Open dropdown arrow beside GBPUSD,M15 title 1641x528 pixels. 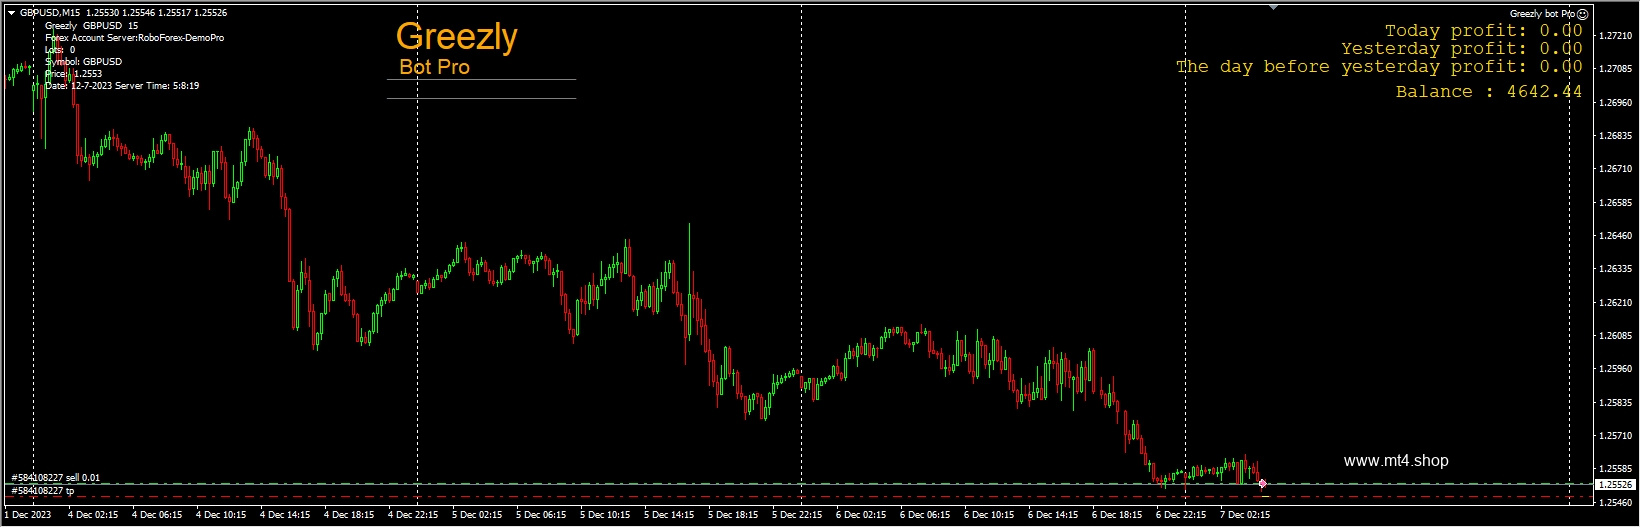coord(11,13)
